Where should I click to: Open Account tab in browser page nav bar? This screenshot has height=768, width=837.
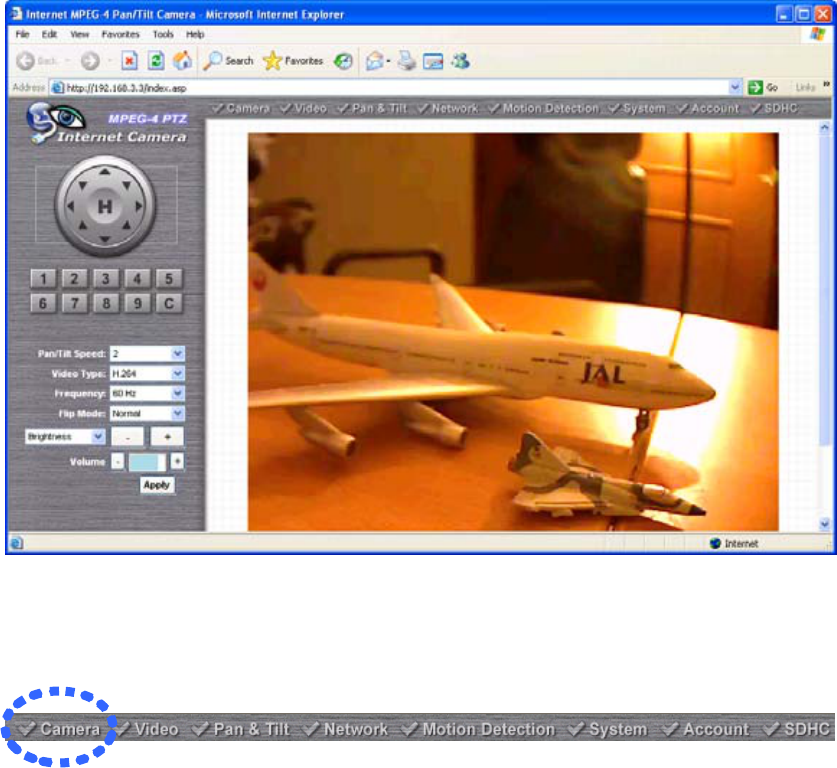coord(708,108)
